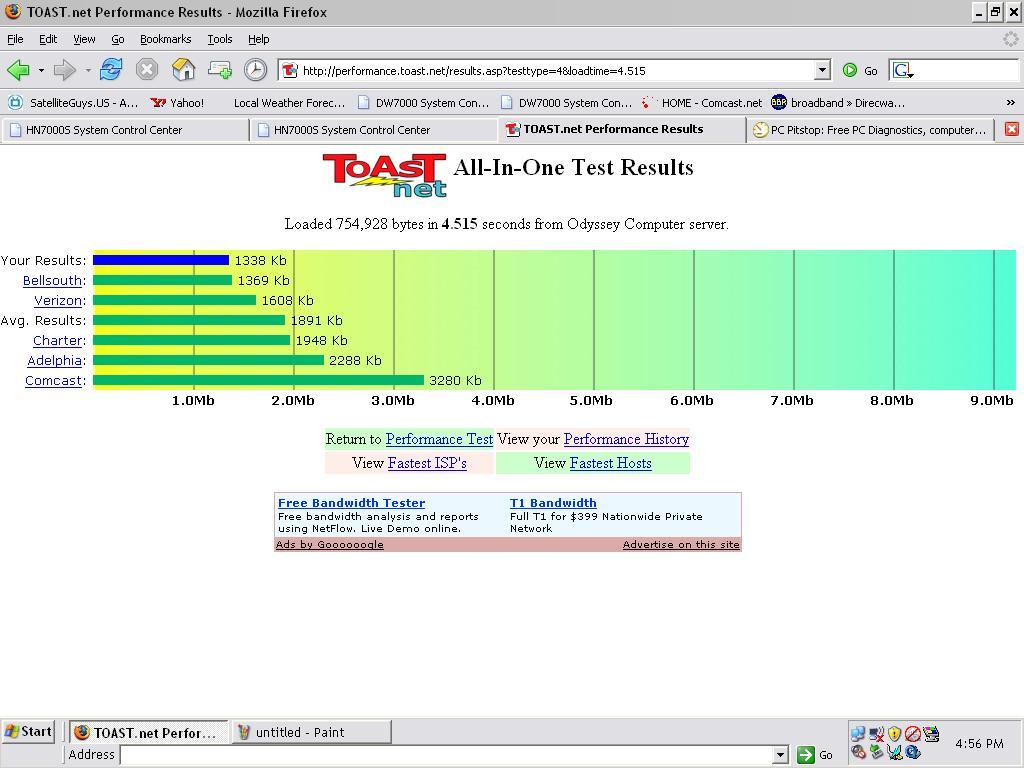Click Advertise on this site link
Viewport: 1024px width, 768px height.
point(681,545)
